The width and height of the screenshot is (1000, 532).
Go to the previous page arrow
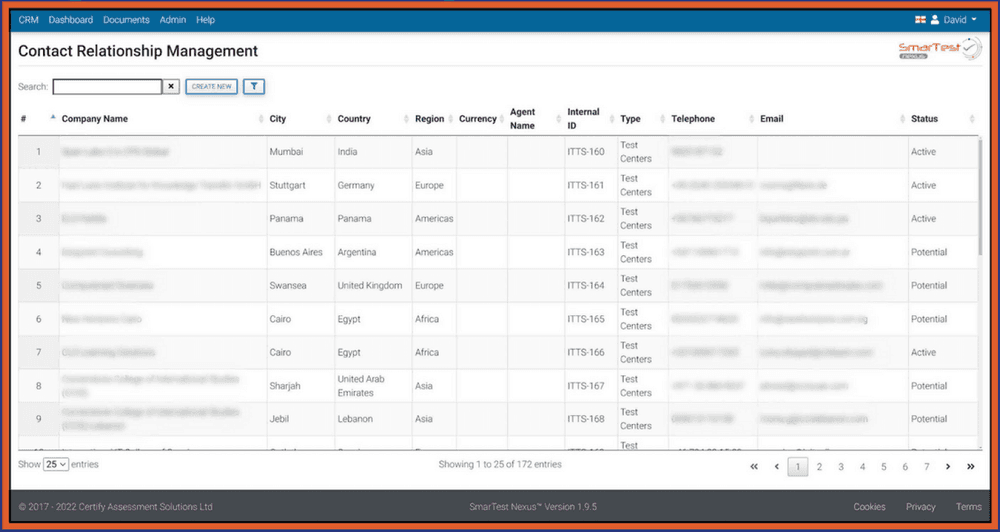tap(777, 467)
